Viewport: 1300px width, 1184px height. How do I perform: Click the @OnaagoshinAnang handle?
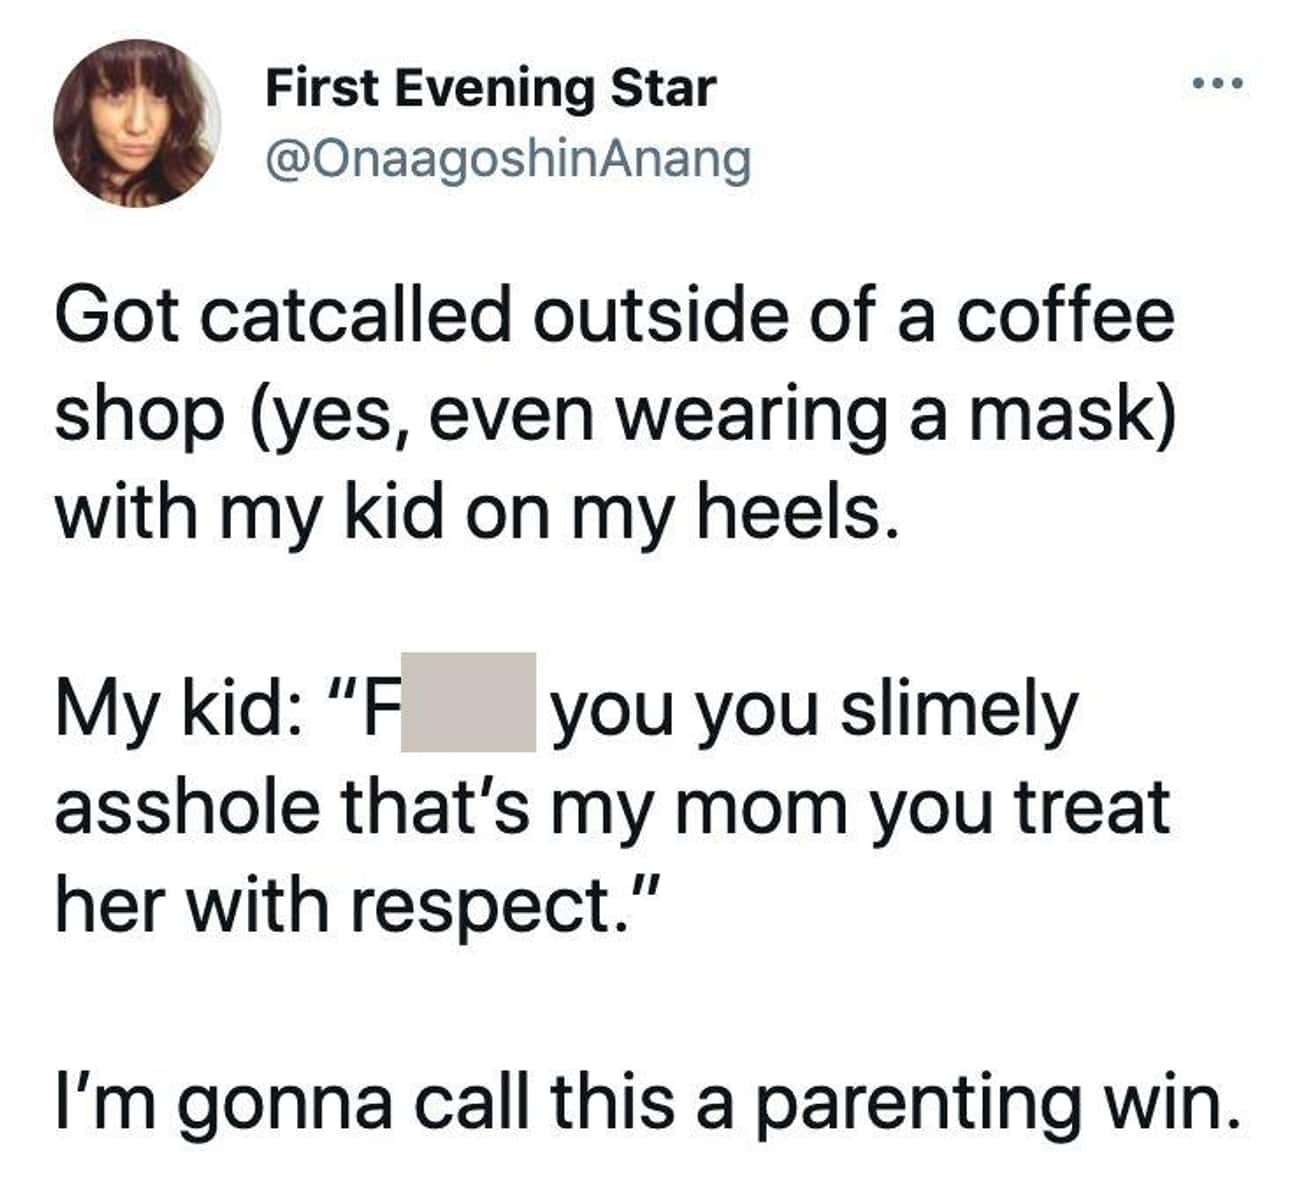click(x=507, y=160)
